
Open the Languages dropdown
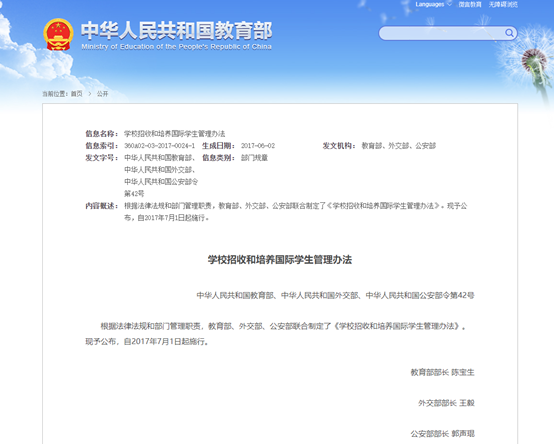[433, 4]
